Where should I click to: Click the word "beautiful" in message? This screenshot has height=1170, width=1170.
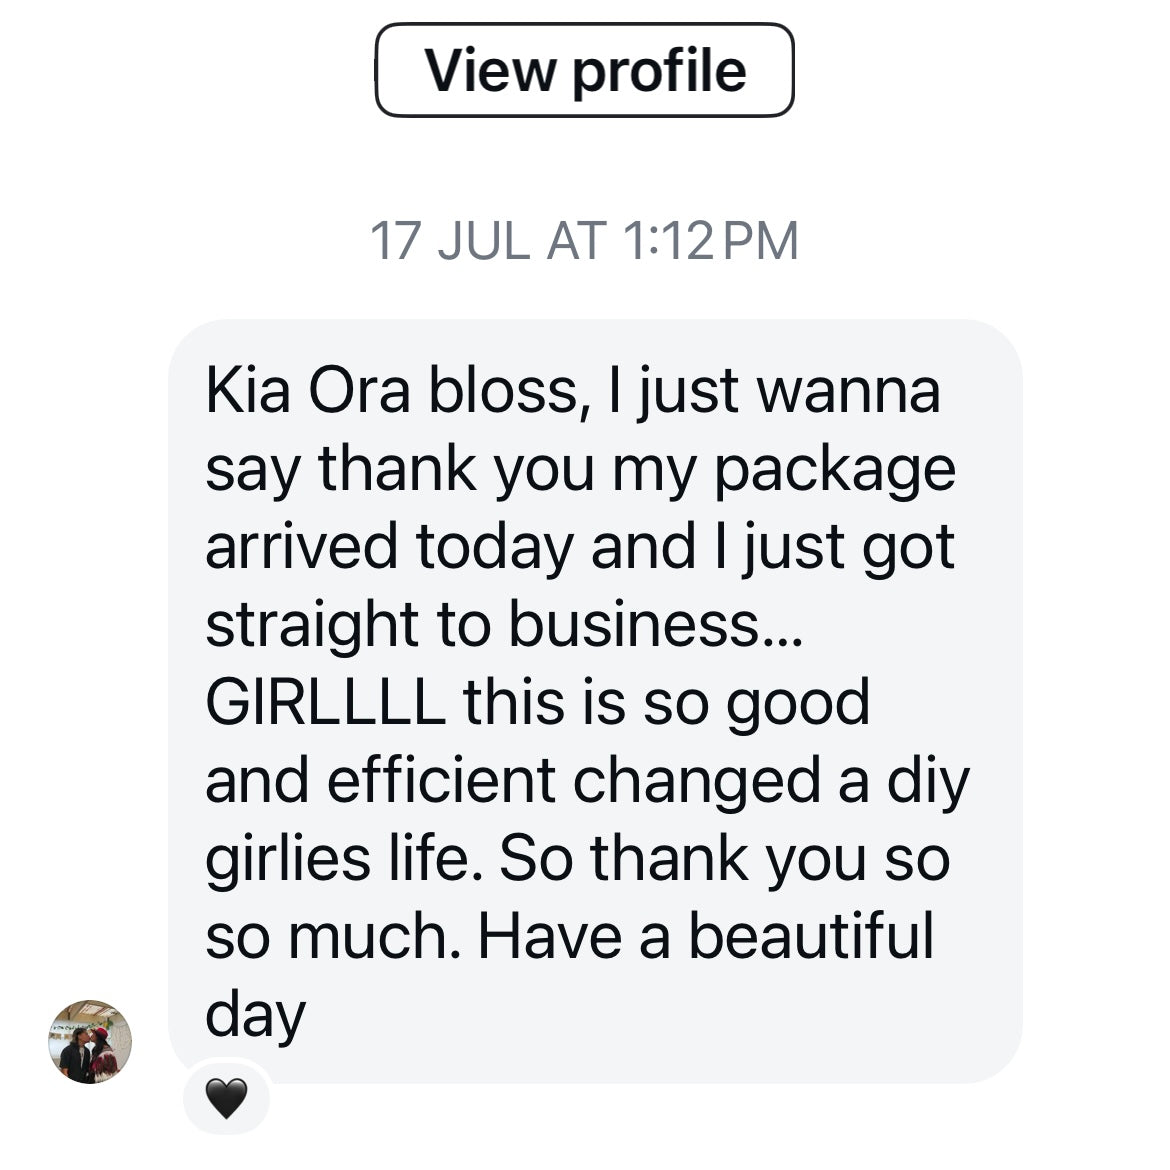point(811,936)
